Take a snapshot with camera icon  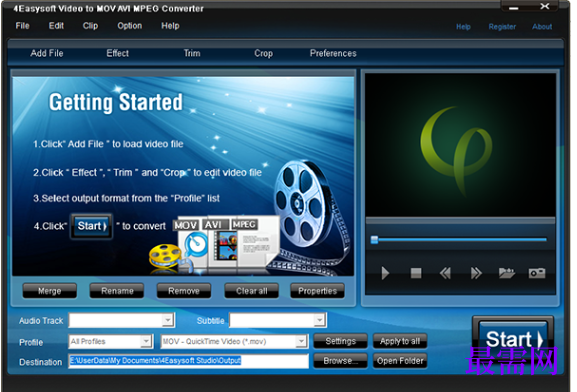(x=537, y=273)
